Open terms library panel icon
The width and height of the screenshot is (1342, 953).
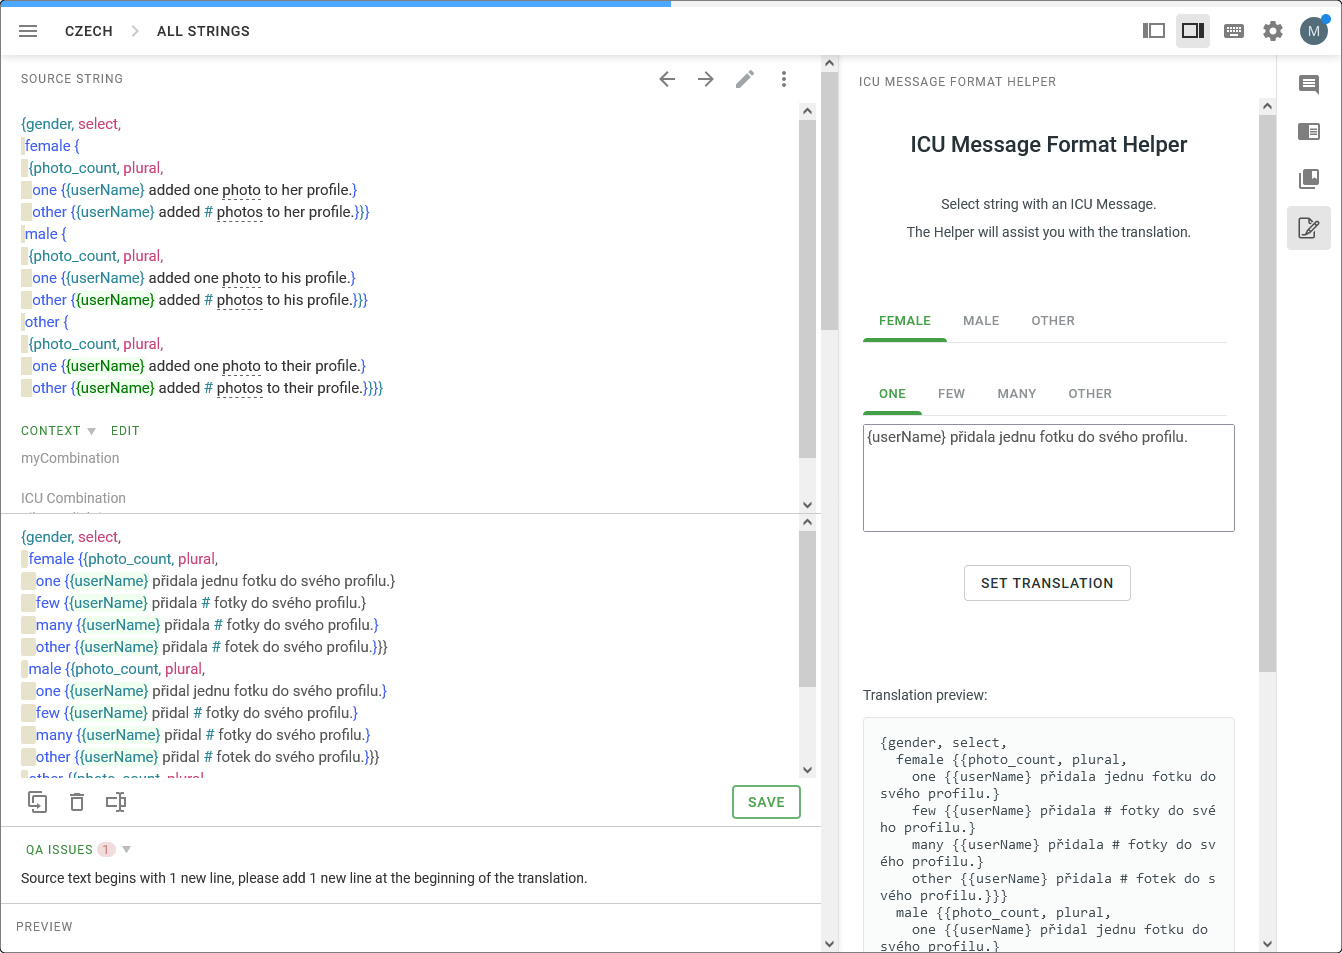pyautogui.click(x=1309, y=180)
